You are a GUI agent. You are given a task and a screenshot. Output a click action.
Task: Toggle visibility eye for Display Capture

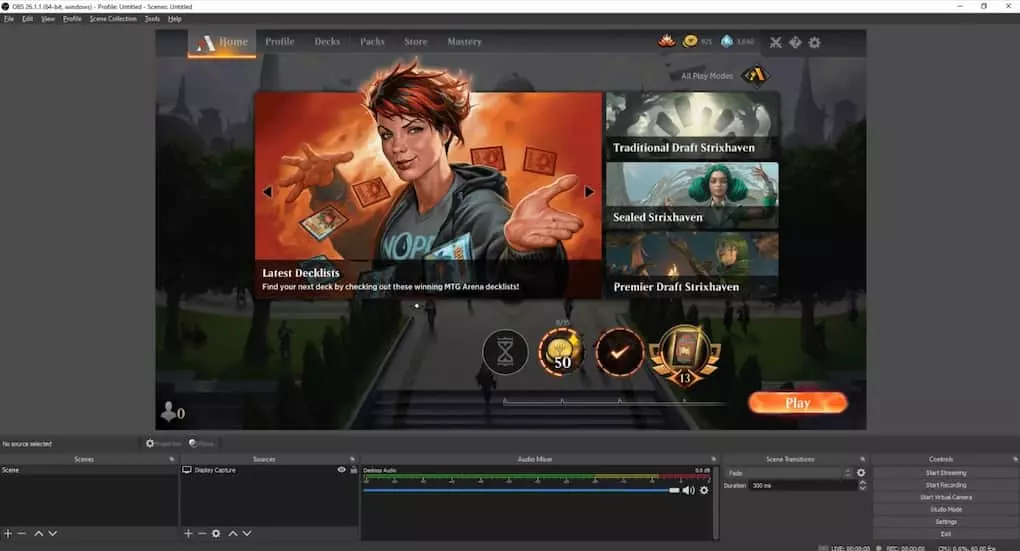point(342,470)
